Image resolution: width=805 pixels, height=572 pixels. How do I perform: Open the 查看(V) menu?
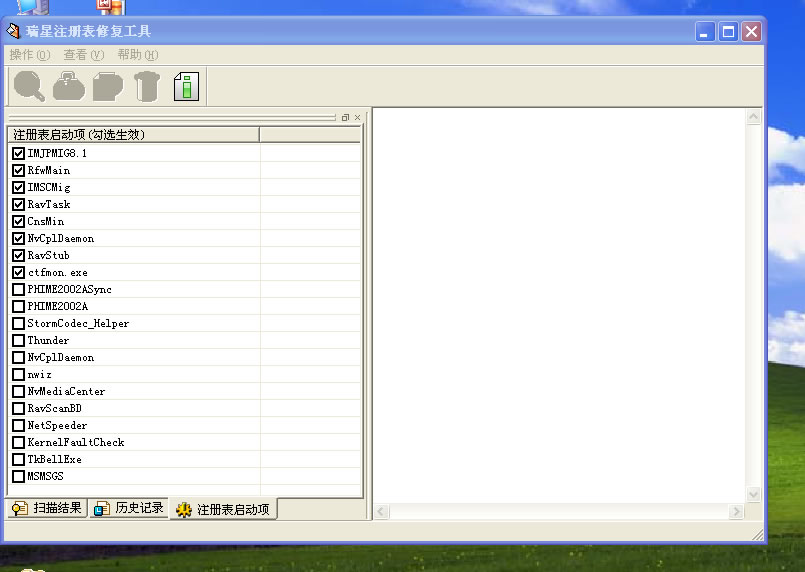(x=84, y=54)
